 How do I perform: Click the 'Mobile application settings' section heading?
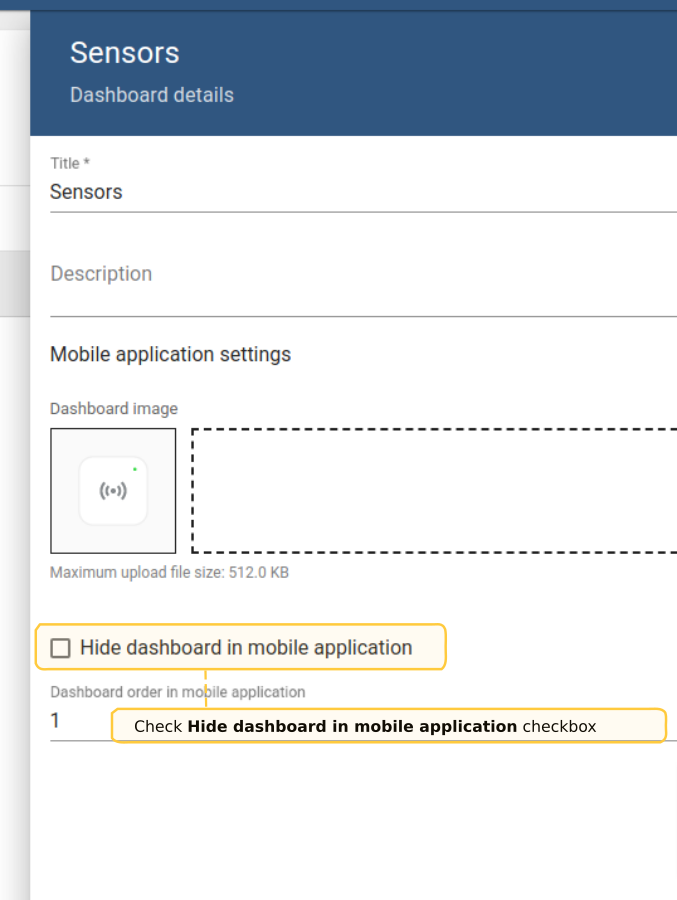click(170, 355)
